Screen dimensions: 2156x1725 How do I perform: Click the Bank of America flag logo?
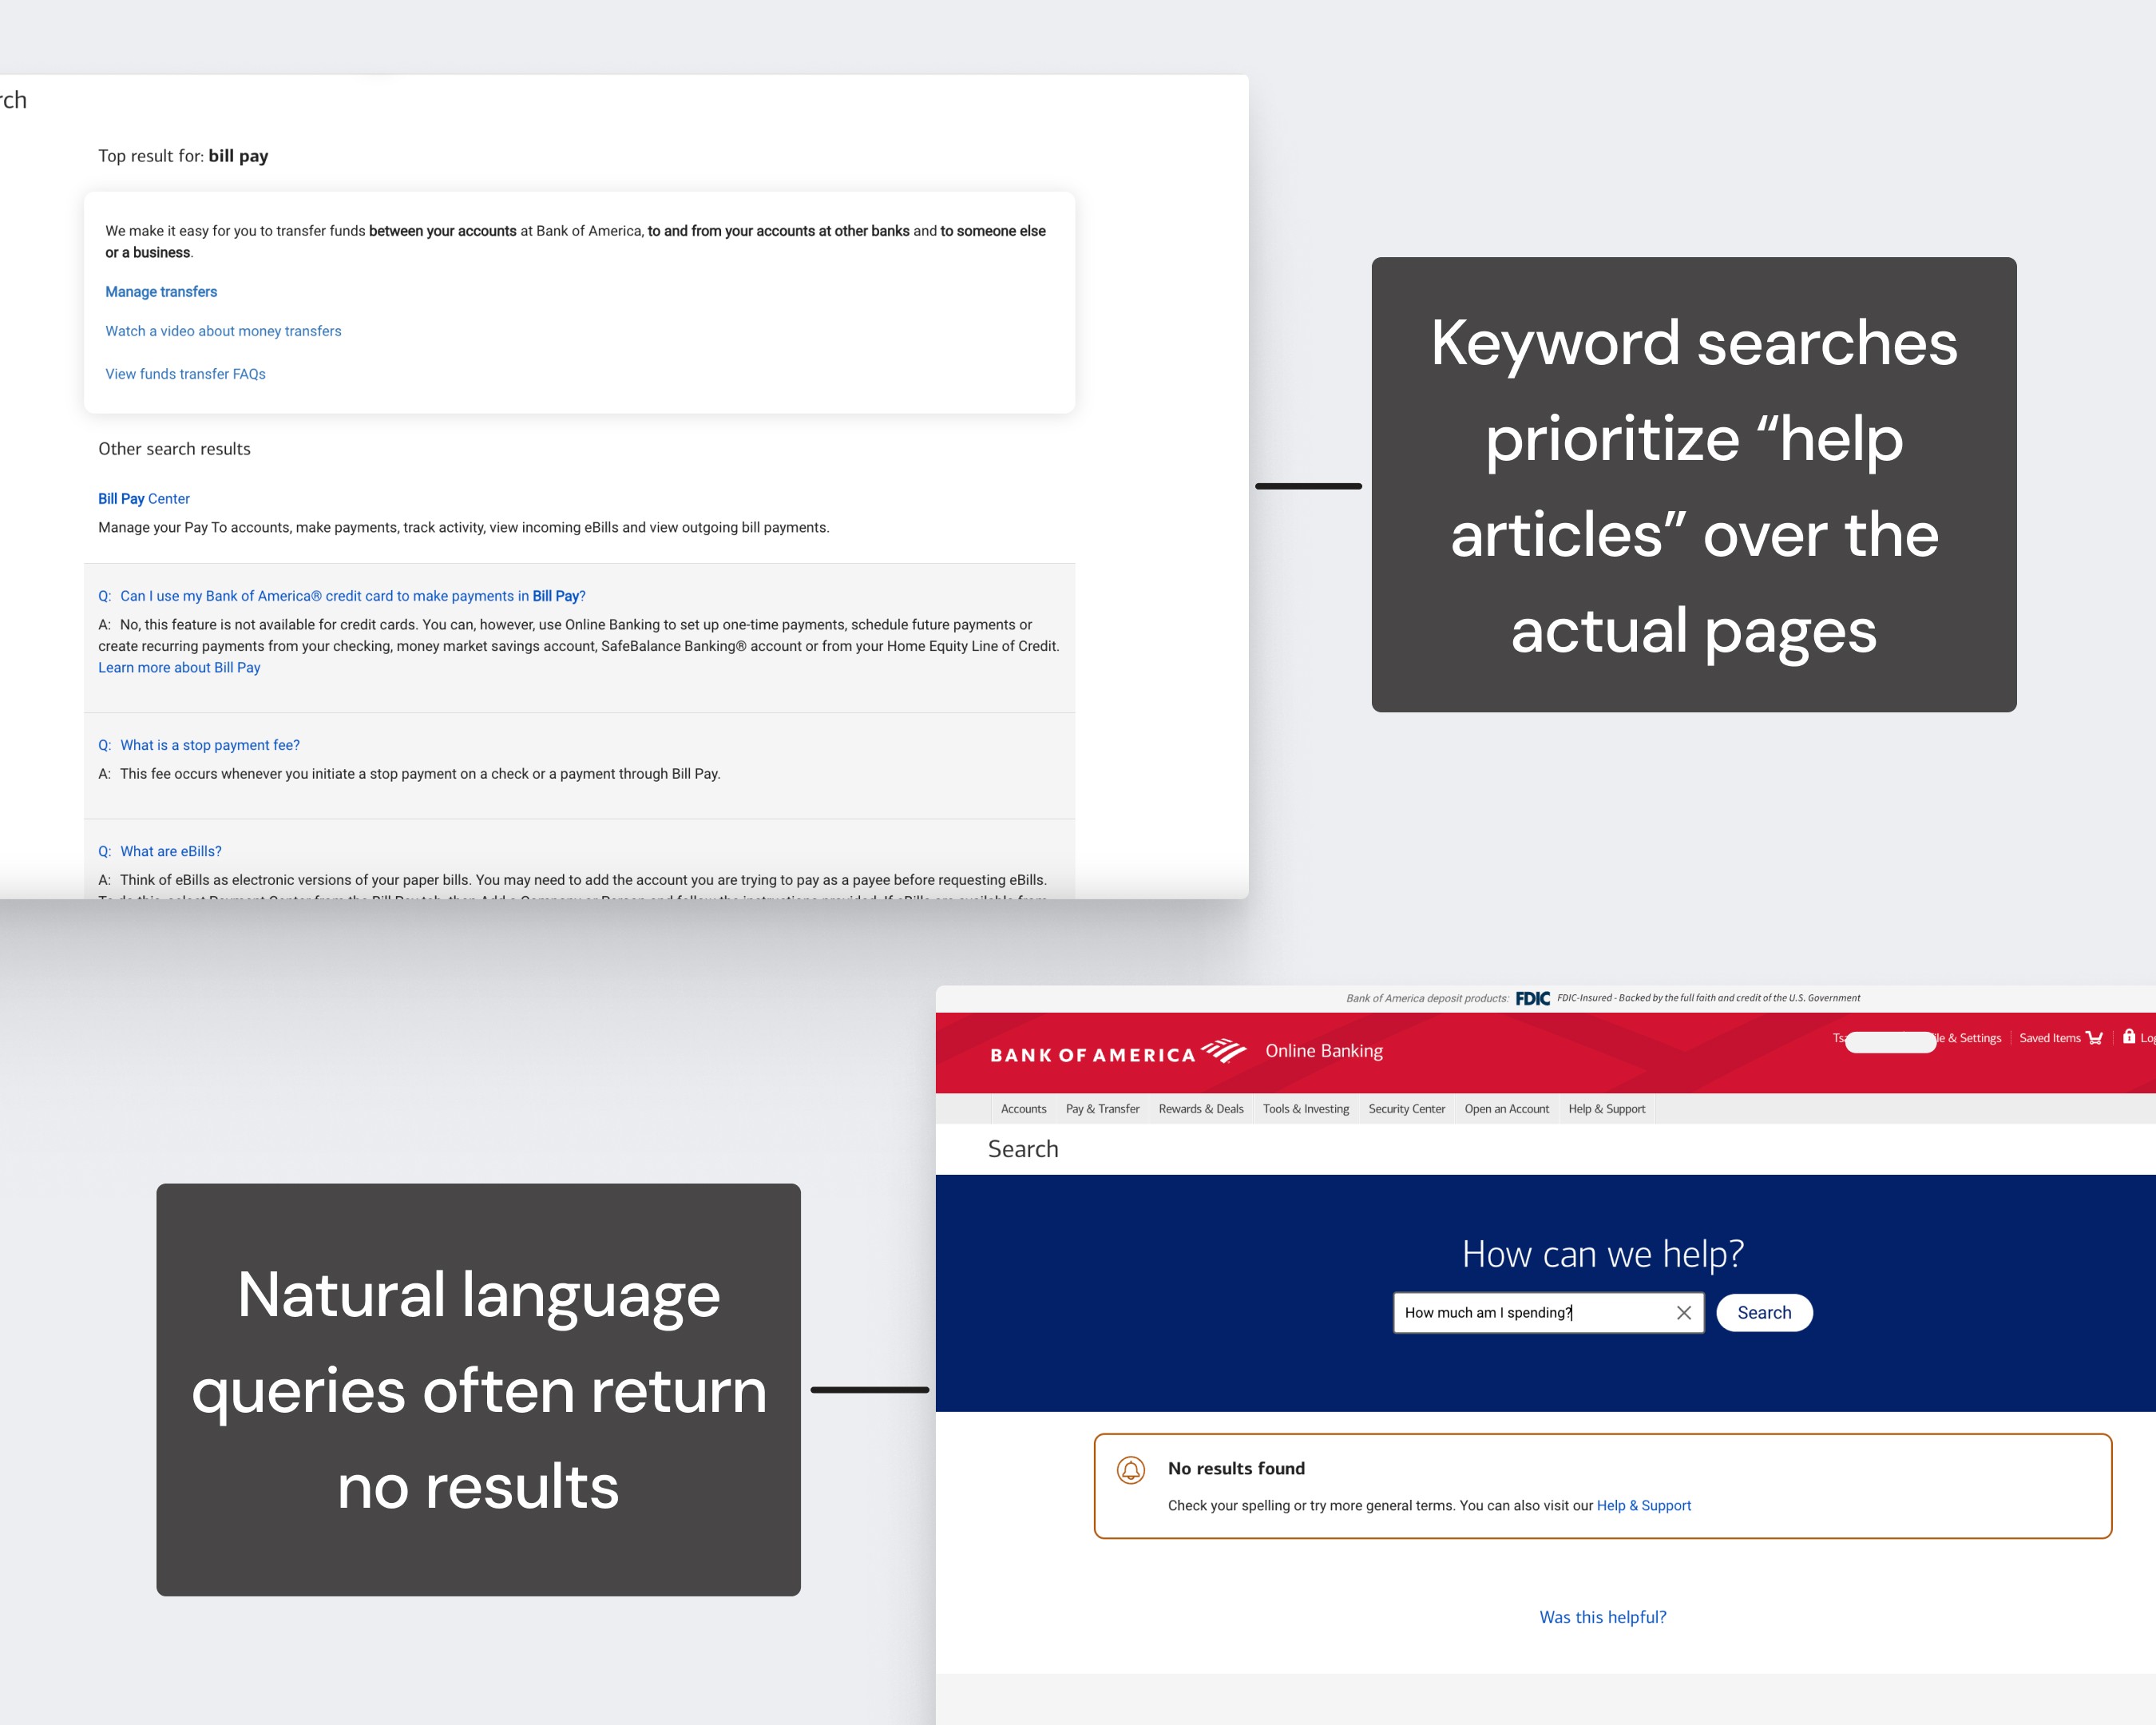tap(1223, 1051)
